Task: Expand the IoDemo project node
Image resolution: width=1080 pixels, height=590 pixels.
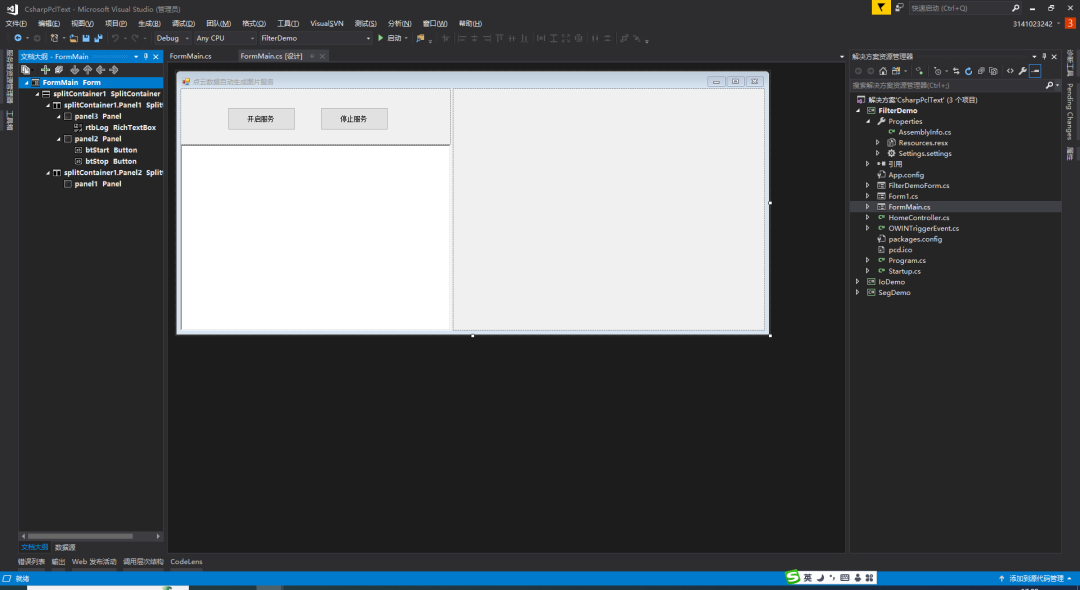Action: [857, 282]
